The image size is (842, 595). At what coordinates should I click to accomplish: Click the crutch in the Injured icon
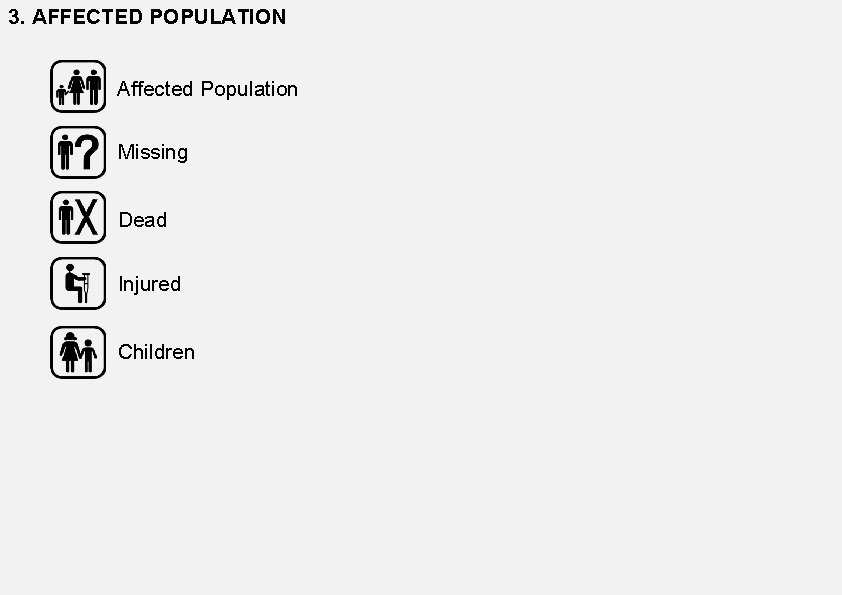(87, 287)
